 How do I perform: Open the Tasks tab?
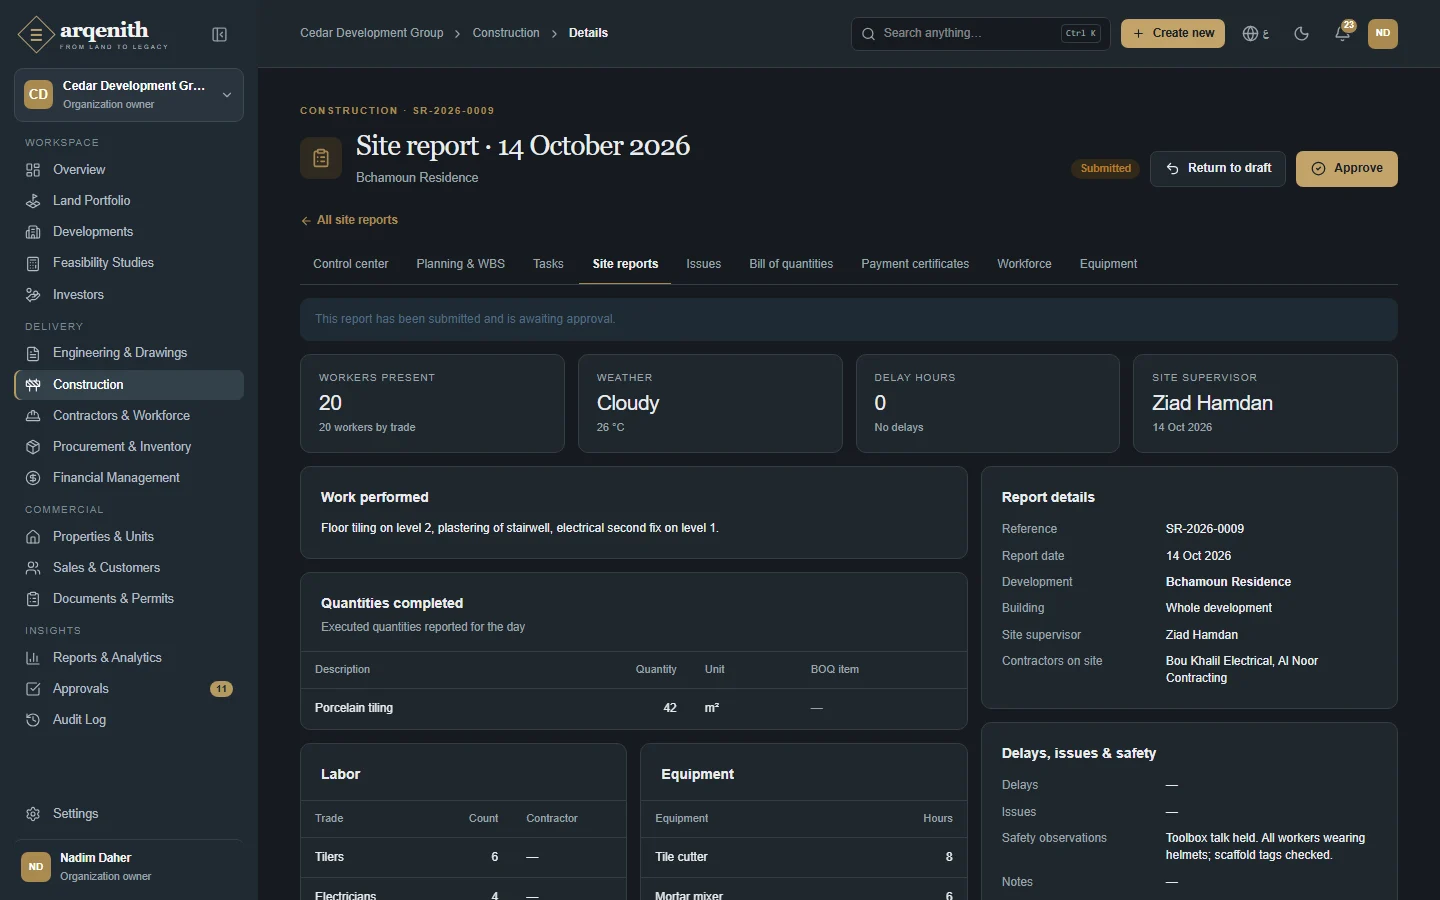[548, 264]
